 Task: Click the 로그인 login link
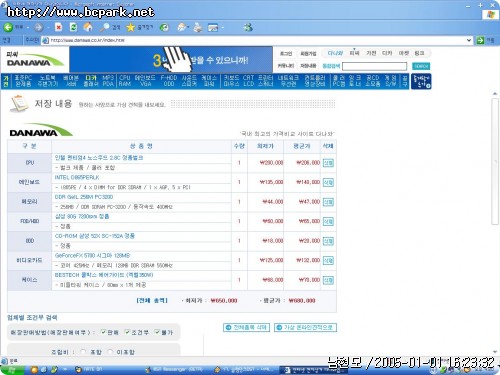286,53
